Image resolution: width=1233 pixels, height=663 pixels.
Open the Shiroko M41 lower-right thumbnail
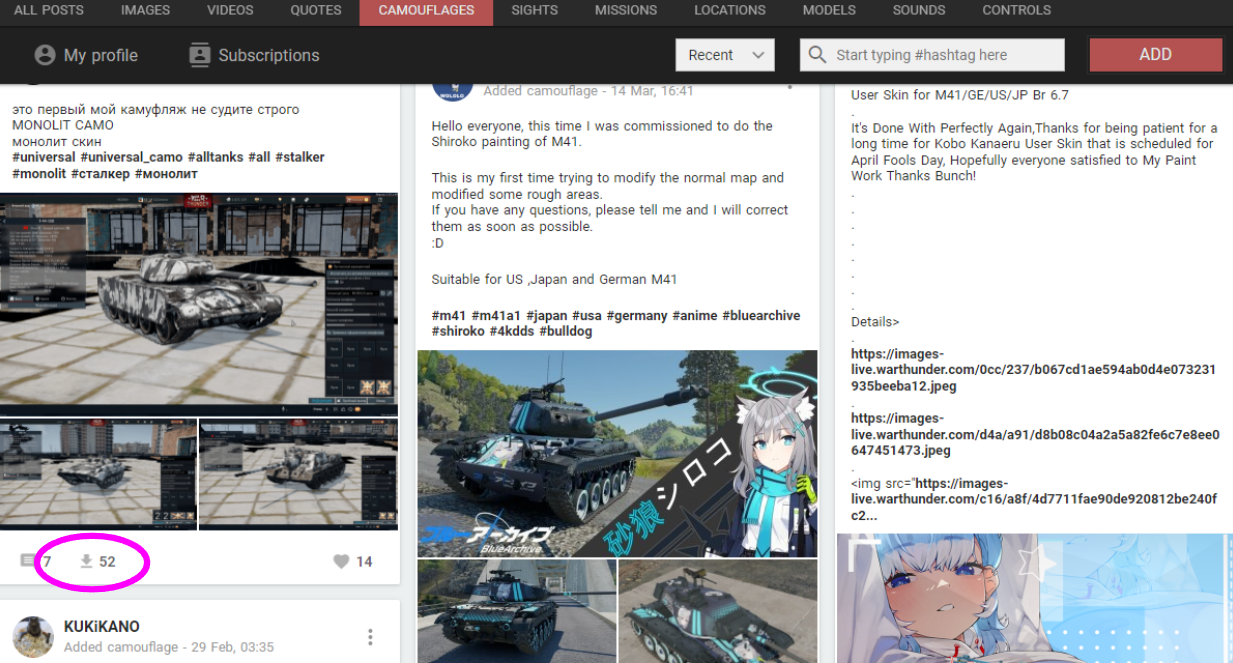pyautogui.click(x=718, y=611)
